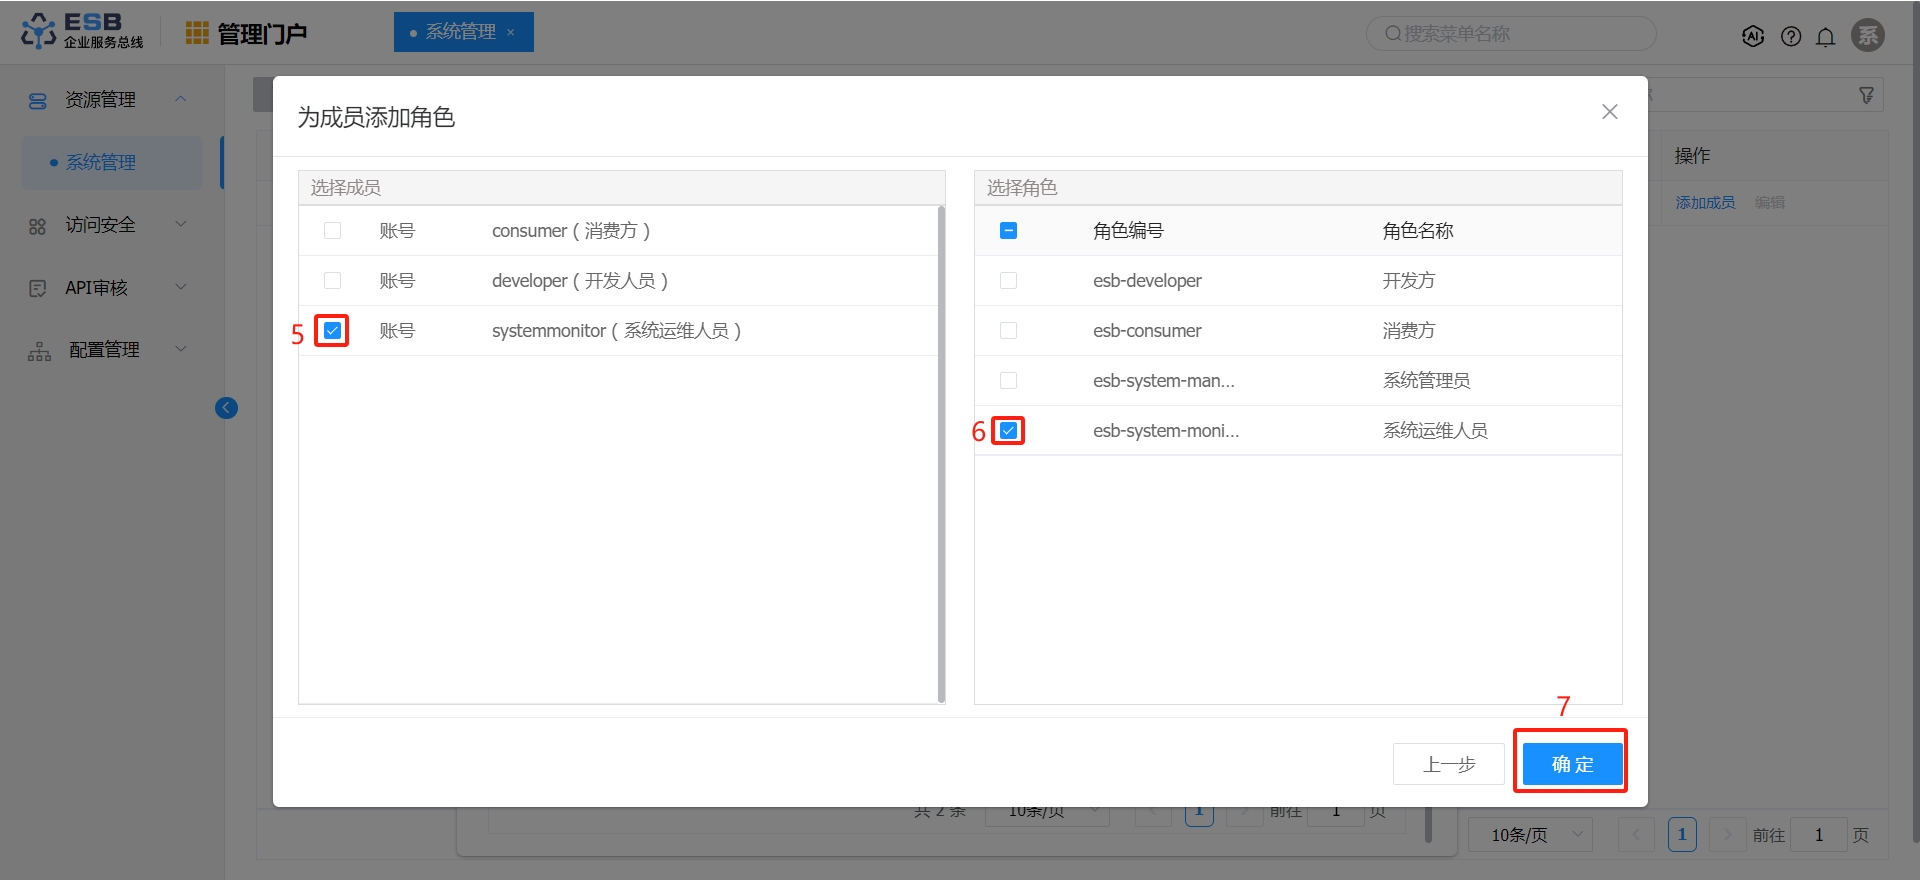This screenshot has width=1920, height=880.
Task: Expand the 配置管理 menu chevron
Action: 181,349
